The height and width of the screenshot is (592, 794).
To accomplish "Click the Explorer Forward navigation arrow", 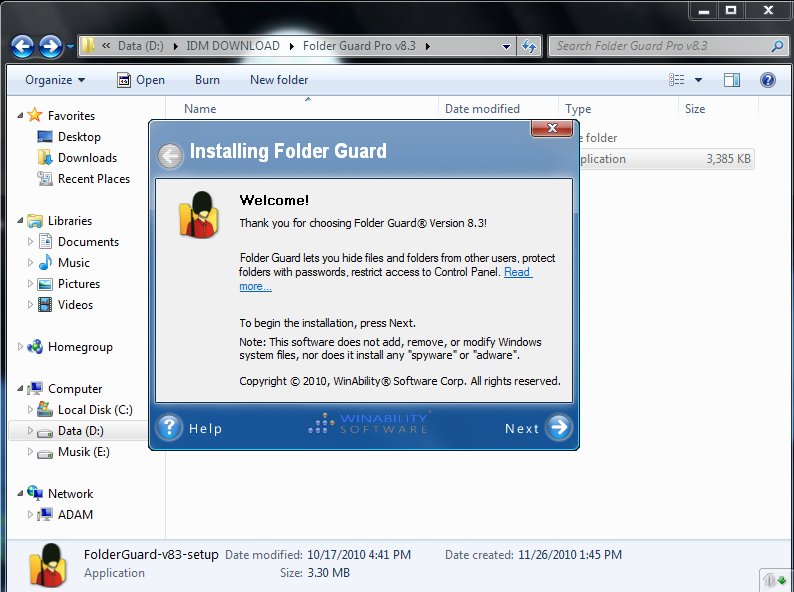I will [x=51, y=47].
